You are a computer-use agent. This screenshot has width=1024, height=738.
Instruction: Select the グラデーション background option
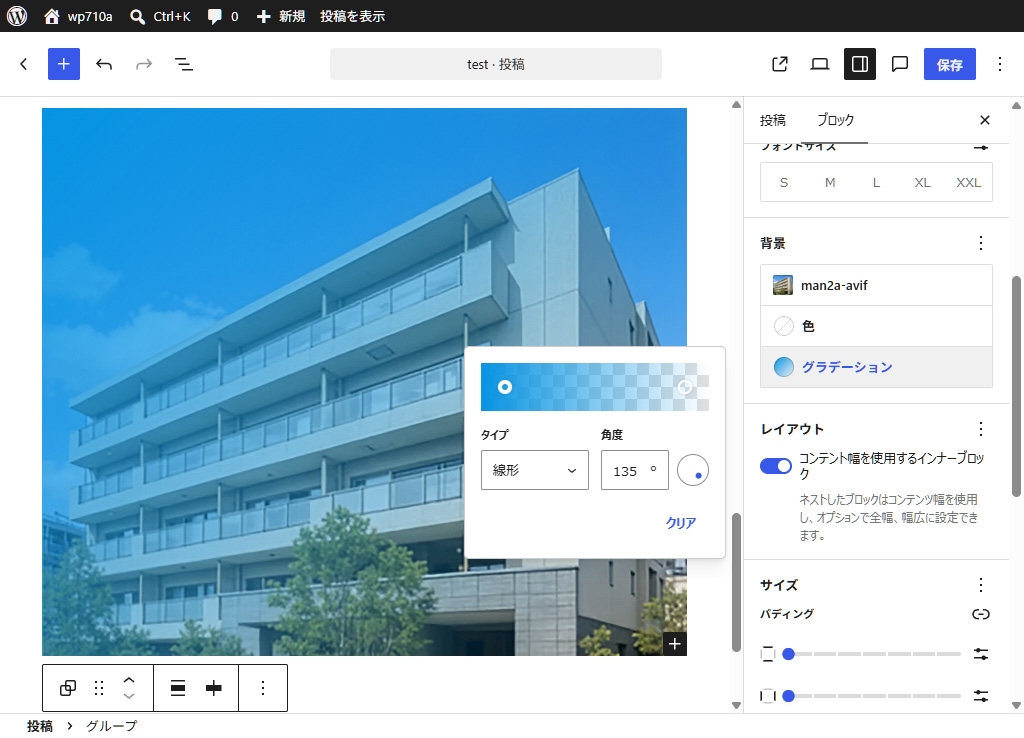coord(876,367)
